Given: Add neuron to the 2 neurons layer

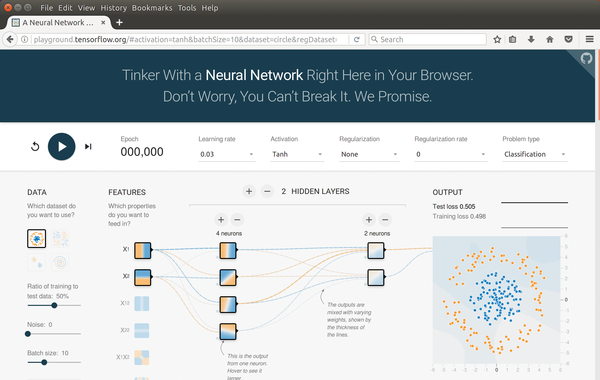Looking at the screenshot, I should [x=369, y=220].
